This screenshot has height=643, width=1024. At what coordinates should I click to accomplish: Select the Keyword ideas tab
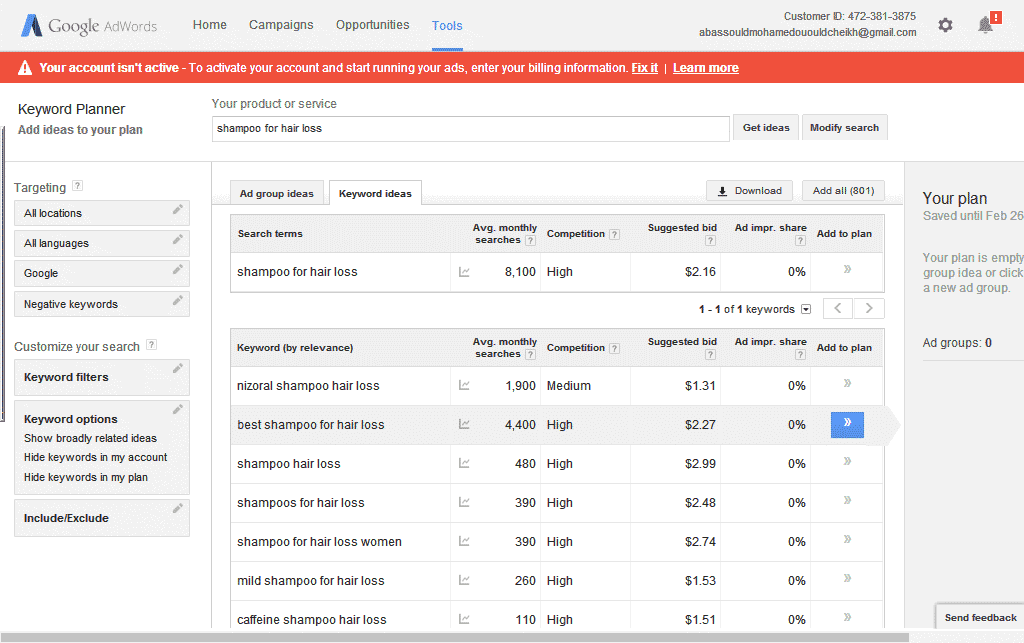(x=376, y=193)
